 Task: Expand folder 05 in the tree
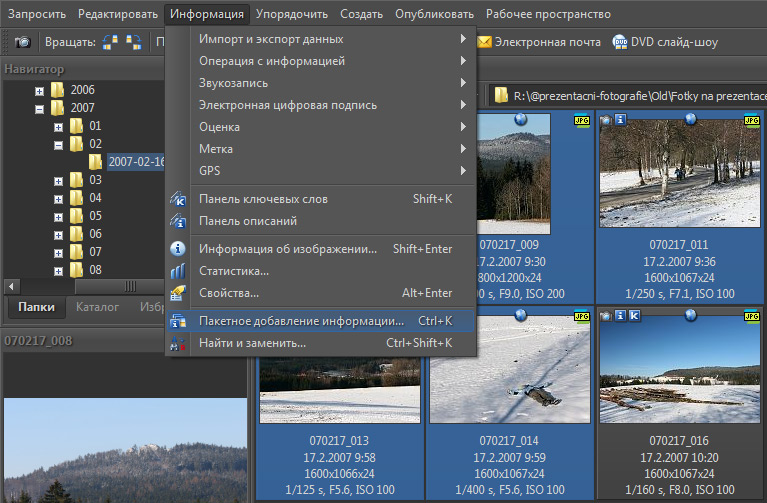[x=58, y=216]
